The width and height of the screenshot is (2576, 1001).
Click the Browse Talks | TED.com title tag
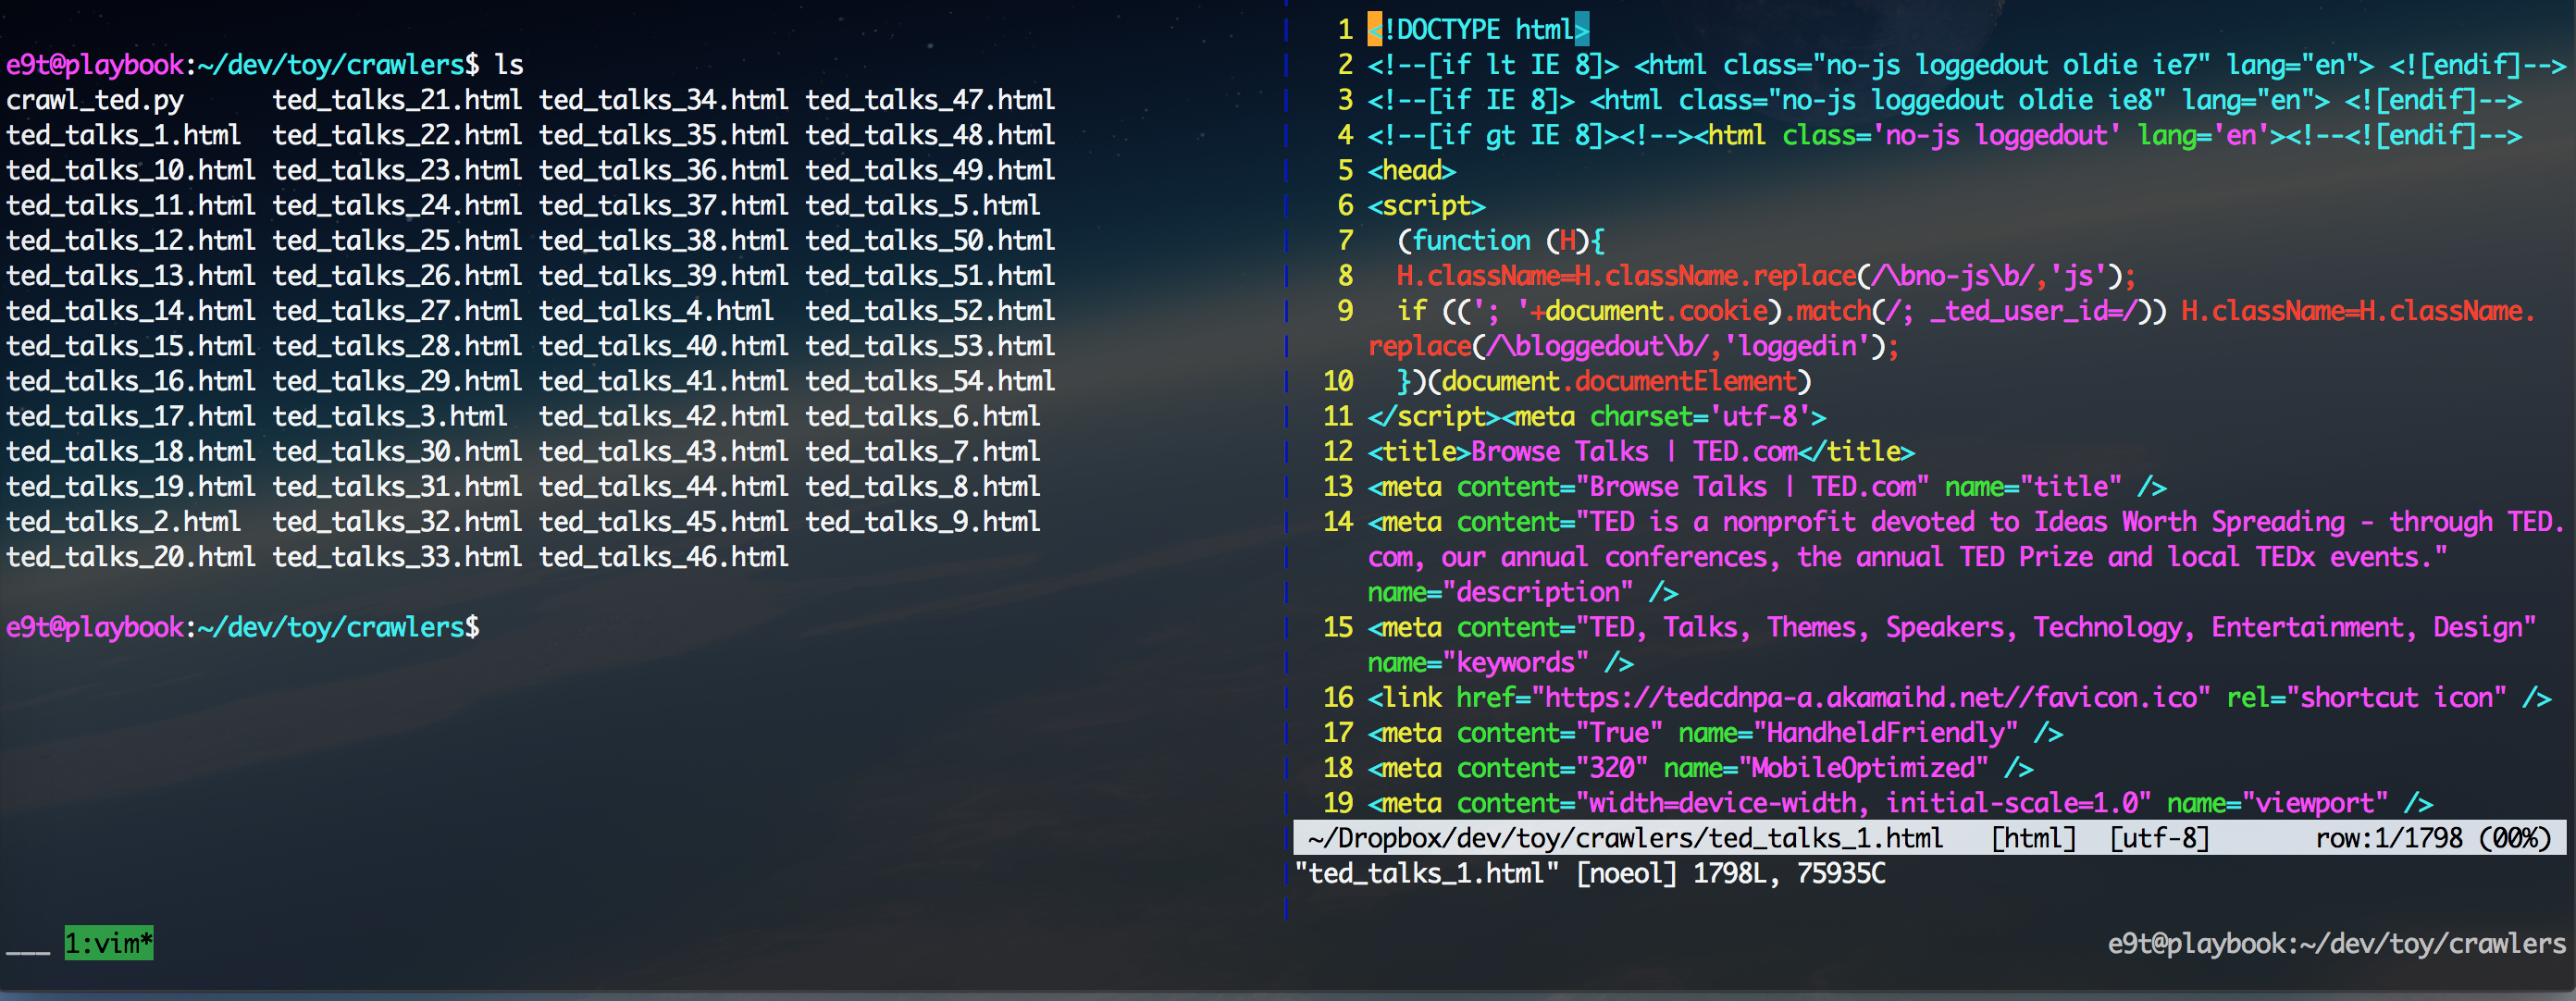pyautogui.click(x=1641, y=451)
